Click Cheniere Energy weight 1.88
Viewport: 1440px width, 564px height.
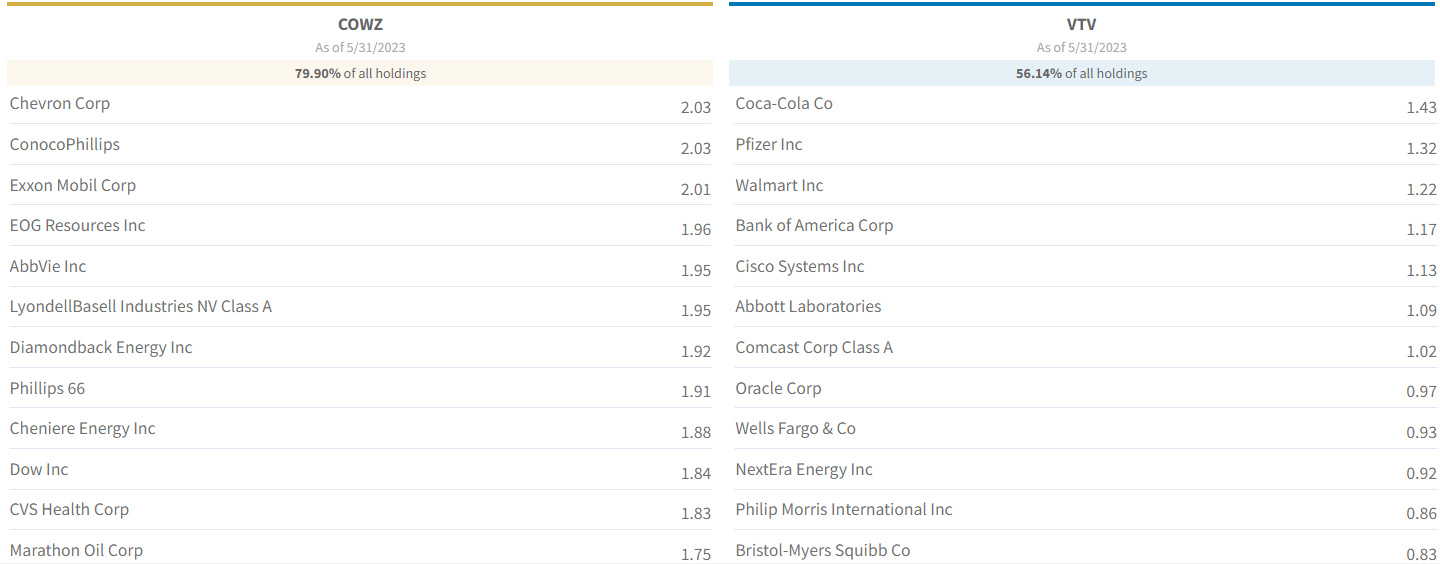[x=696, y=433]
